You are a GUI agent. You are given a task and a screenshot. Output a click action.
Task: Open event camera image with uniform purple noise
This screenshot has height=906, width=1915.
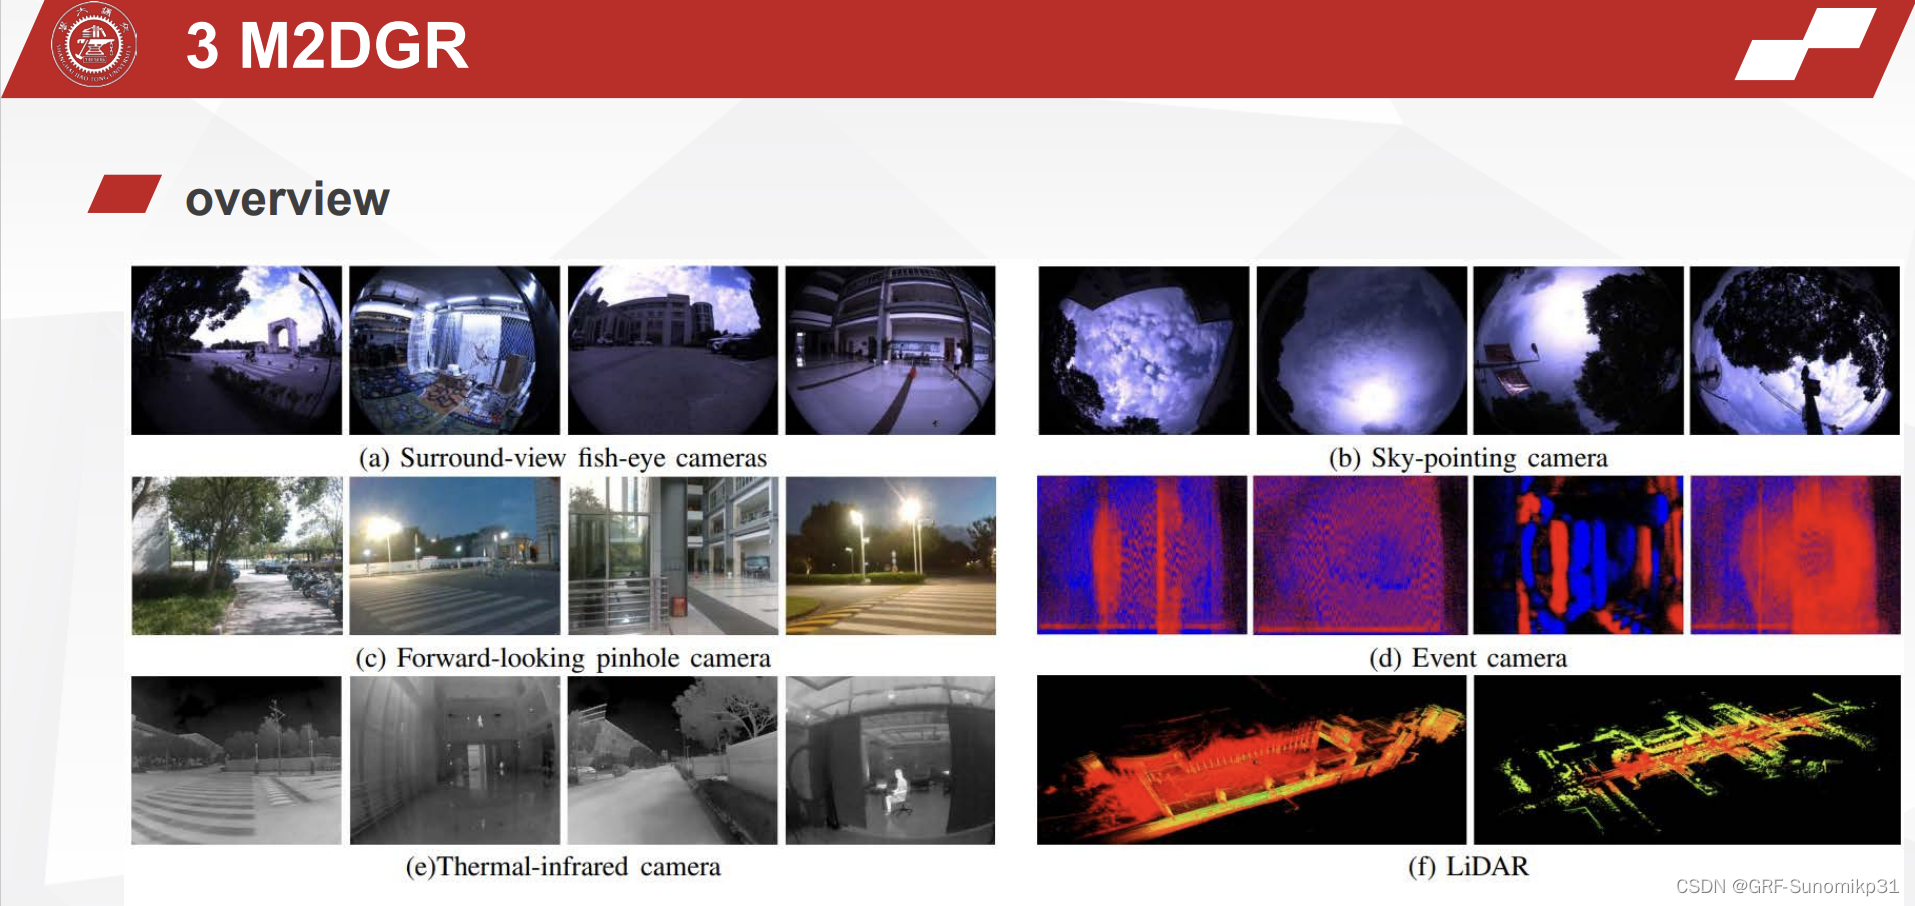(1360, 555)
